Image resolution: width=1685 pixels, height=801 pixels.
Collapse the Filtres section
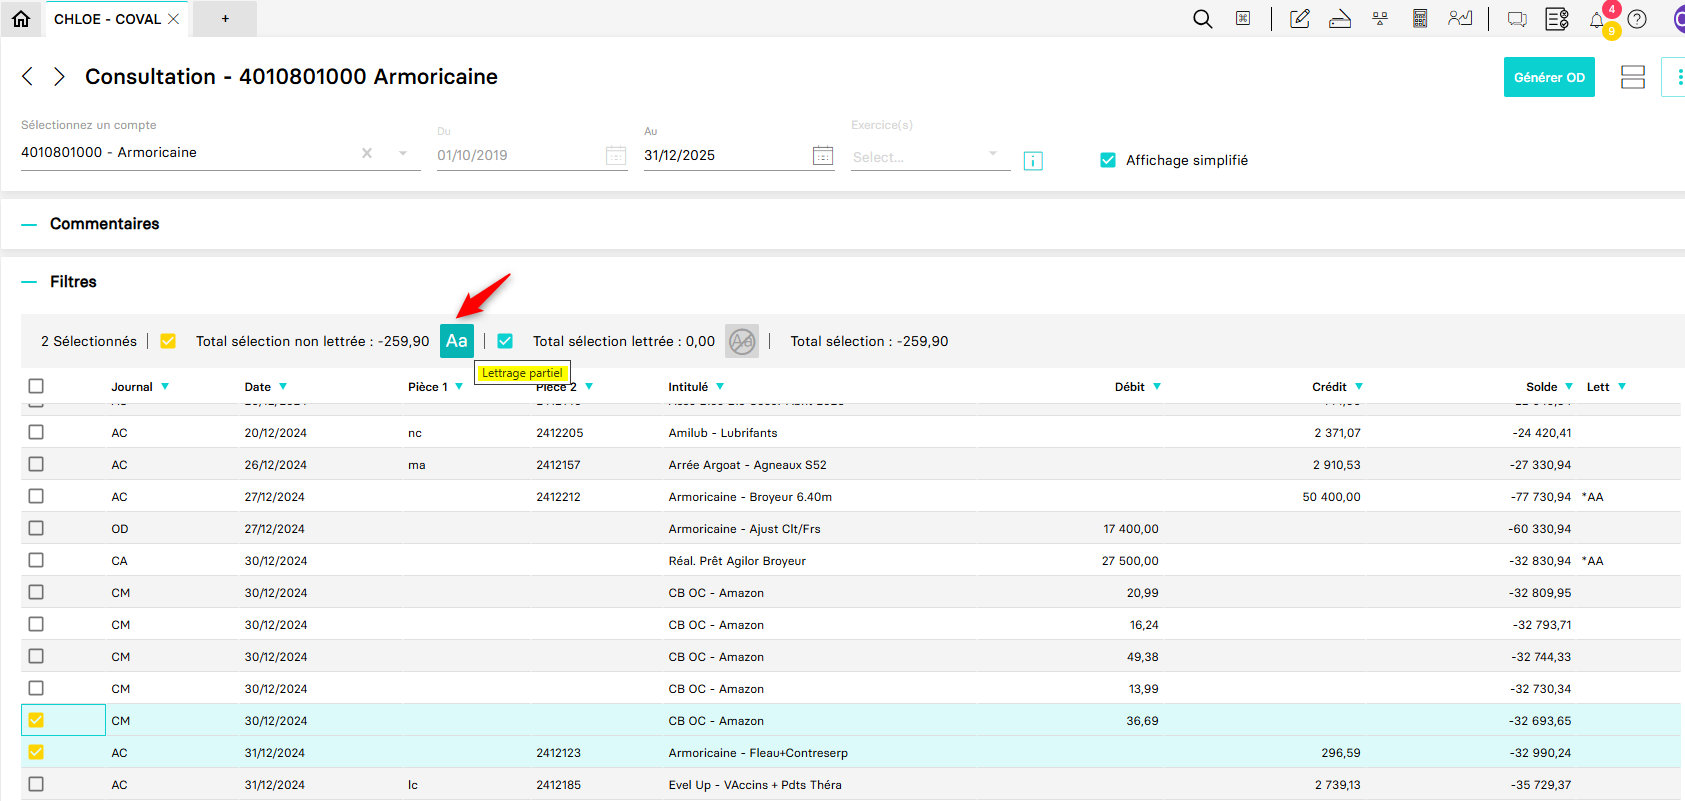[29, 282]
